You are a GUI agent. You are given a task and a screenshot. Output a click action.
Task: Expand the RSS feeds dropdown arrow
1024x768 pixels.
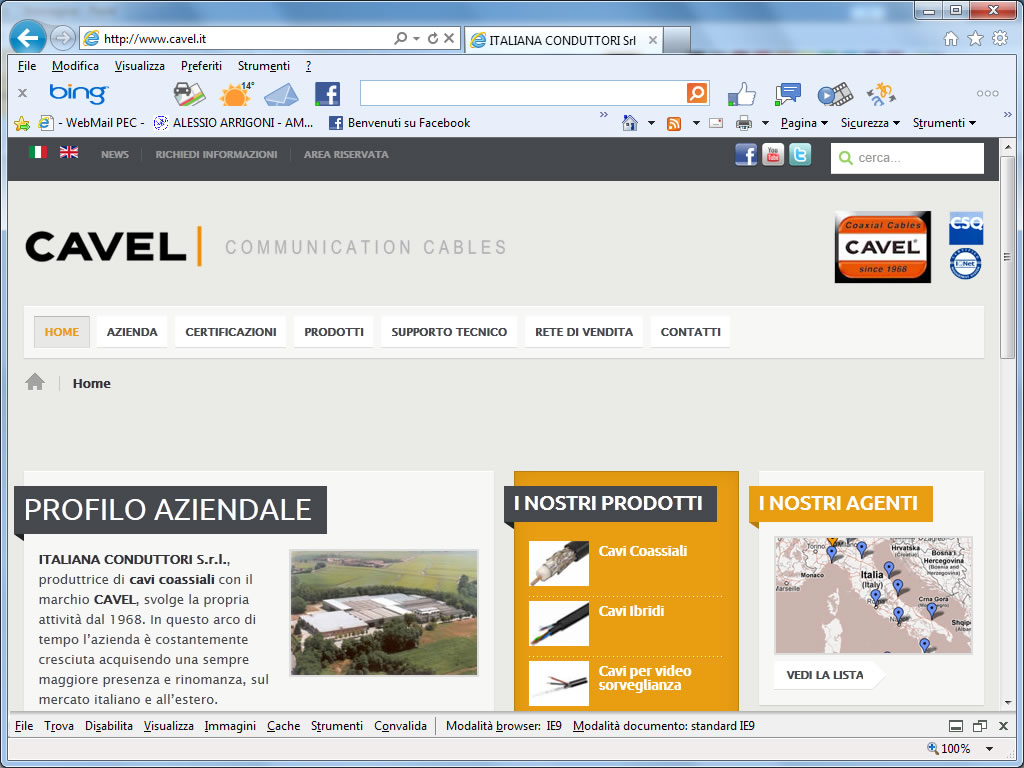point(696,123)
